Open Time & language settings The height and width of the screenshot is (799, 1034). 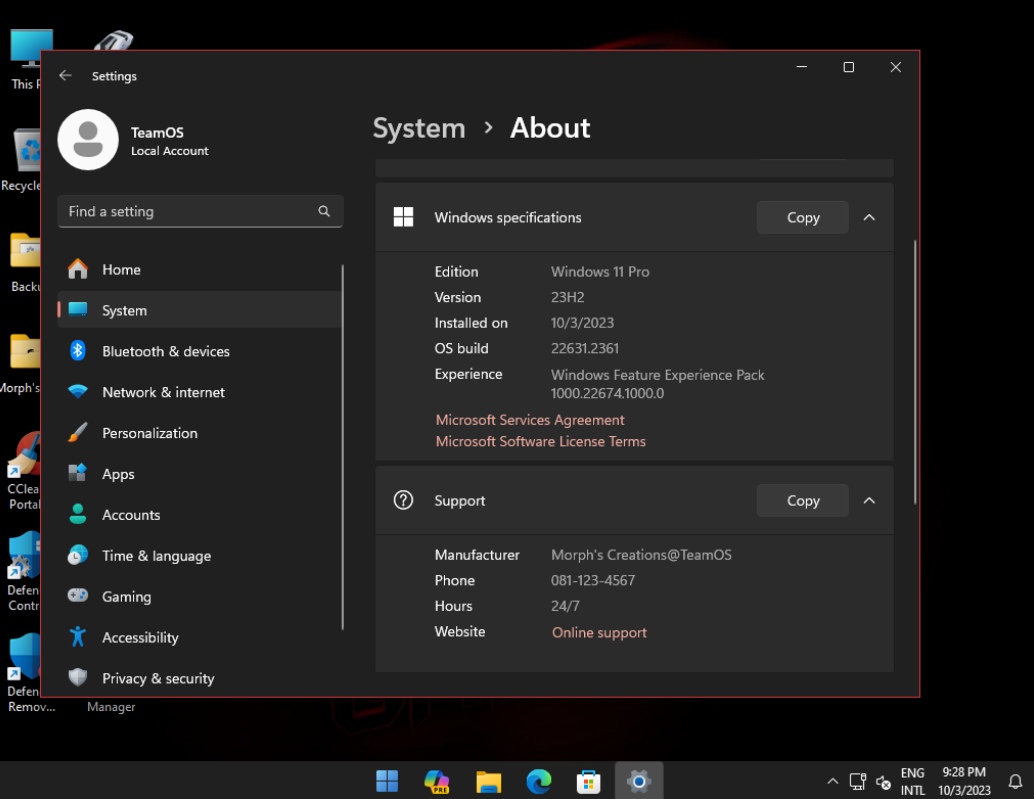coord(199,555)
